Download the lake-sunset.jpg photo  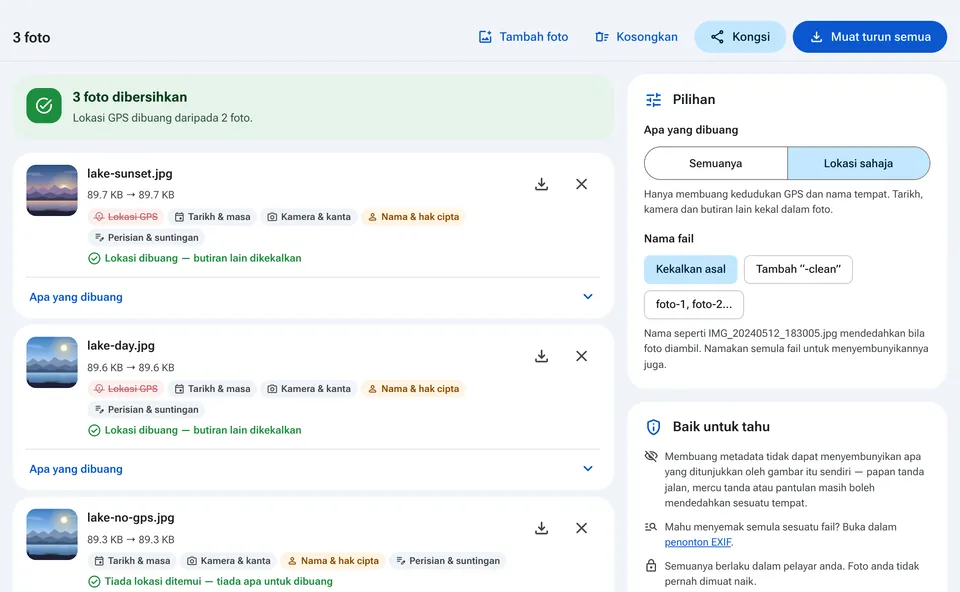click(x=541, y=184)
